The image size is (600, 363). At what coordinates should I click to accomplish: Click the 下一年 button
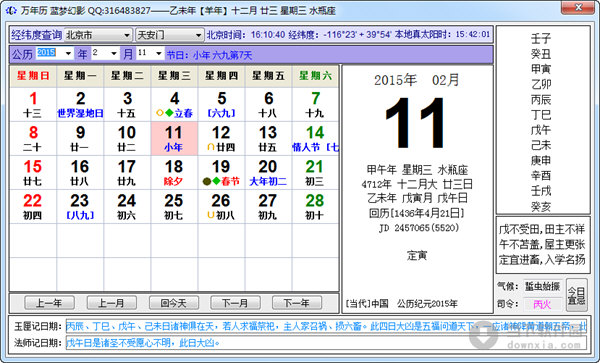point(297,303)
